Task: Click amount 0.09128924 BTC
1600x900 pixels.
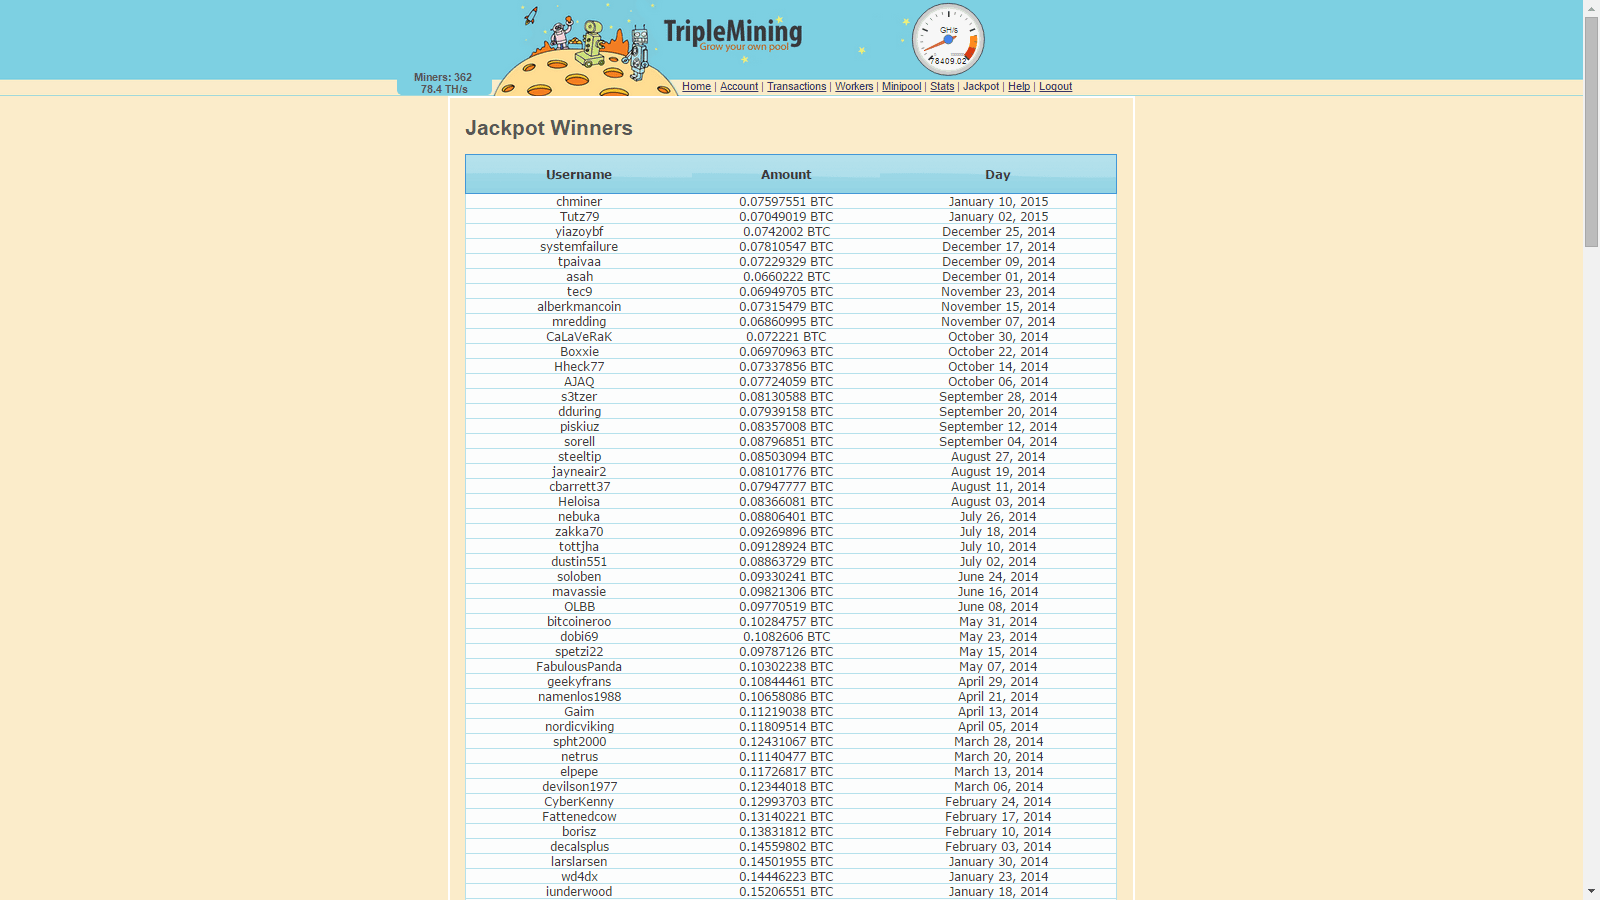Action: click(x=786, y=547)
